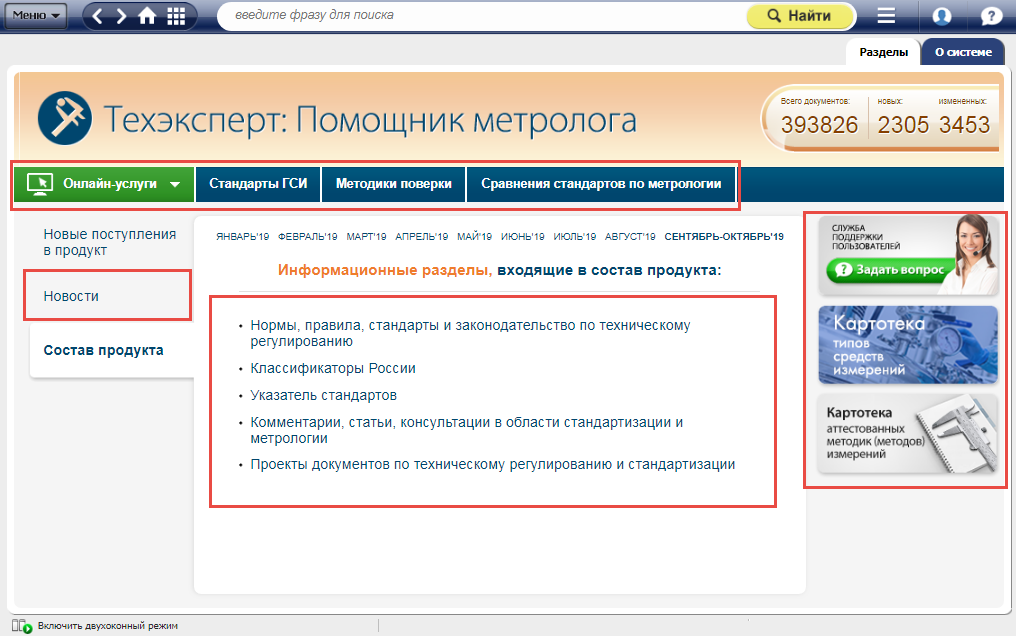Click the help question mark icon
1016x636 pixels.
coord(991,16)
